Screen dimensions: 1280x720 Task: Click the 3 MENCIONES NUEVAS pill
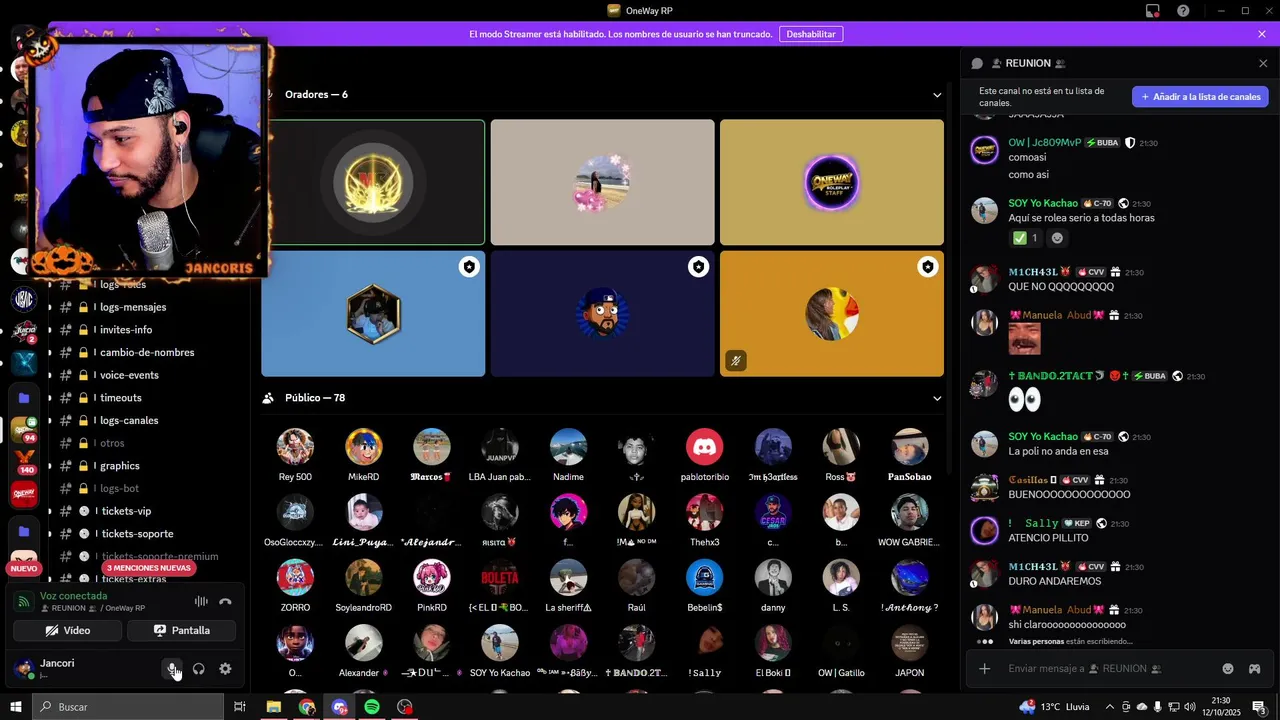(148, 568)
